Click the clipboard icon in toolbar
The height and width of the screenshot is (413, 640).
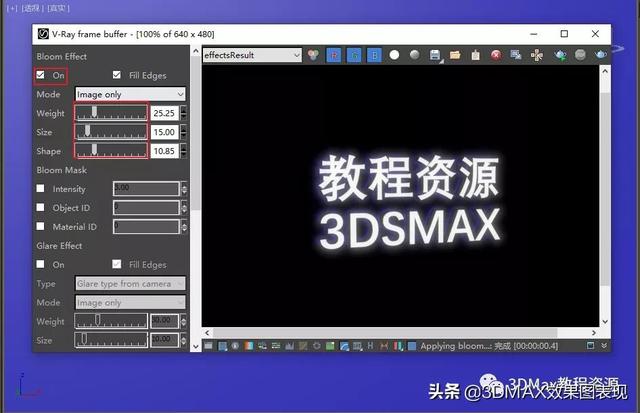(x=476, y=55)
